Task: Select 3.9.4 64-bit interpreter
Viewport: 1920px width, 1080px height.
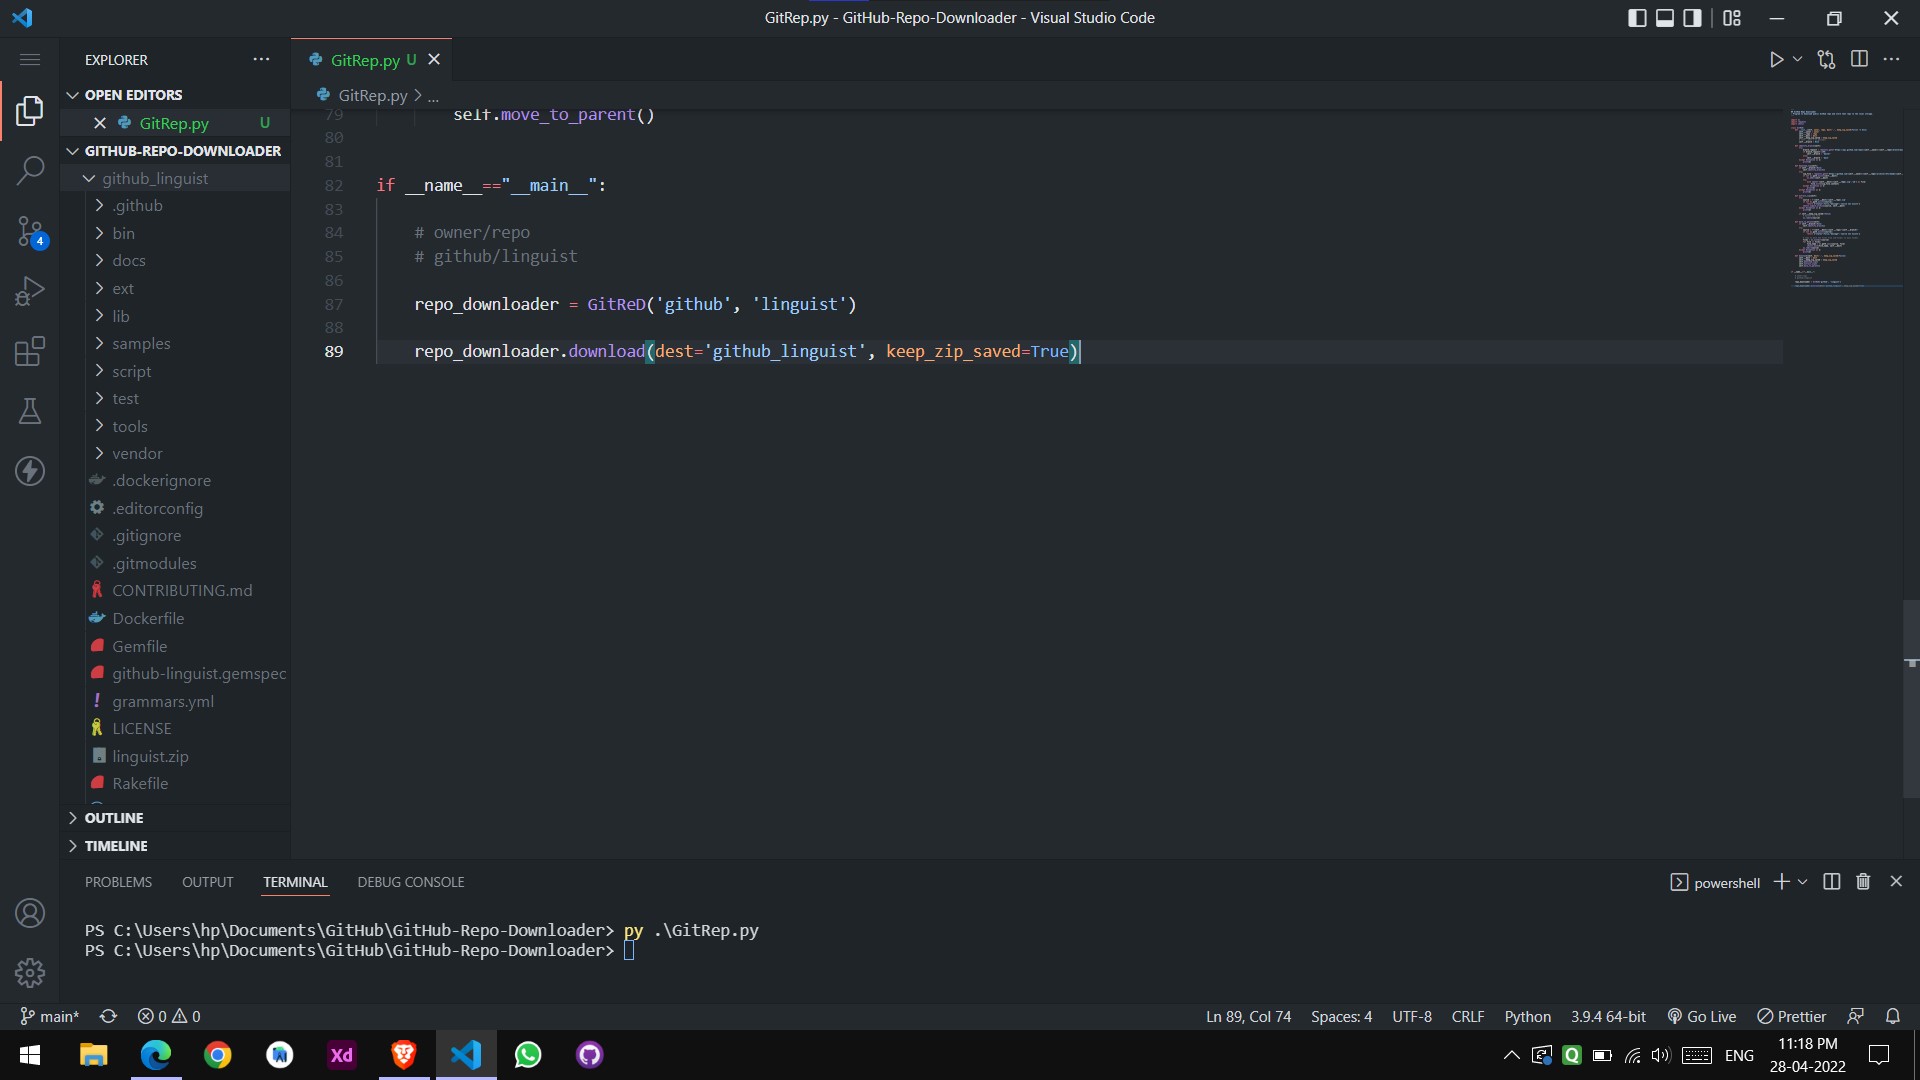Action: [x=1607, y=1016]
